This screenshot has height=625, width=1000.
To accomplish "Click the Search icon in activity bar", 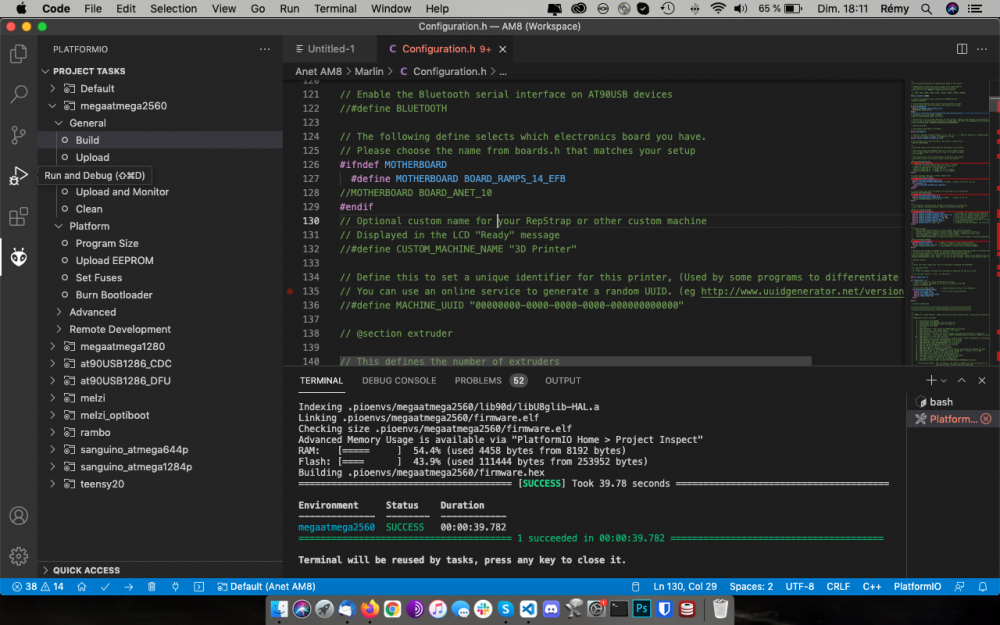I will (x=18, y=94).
